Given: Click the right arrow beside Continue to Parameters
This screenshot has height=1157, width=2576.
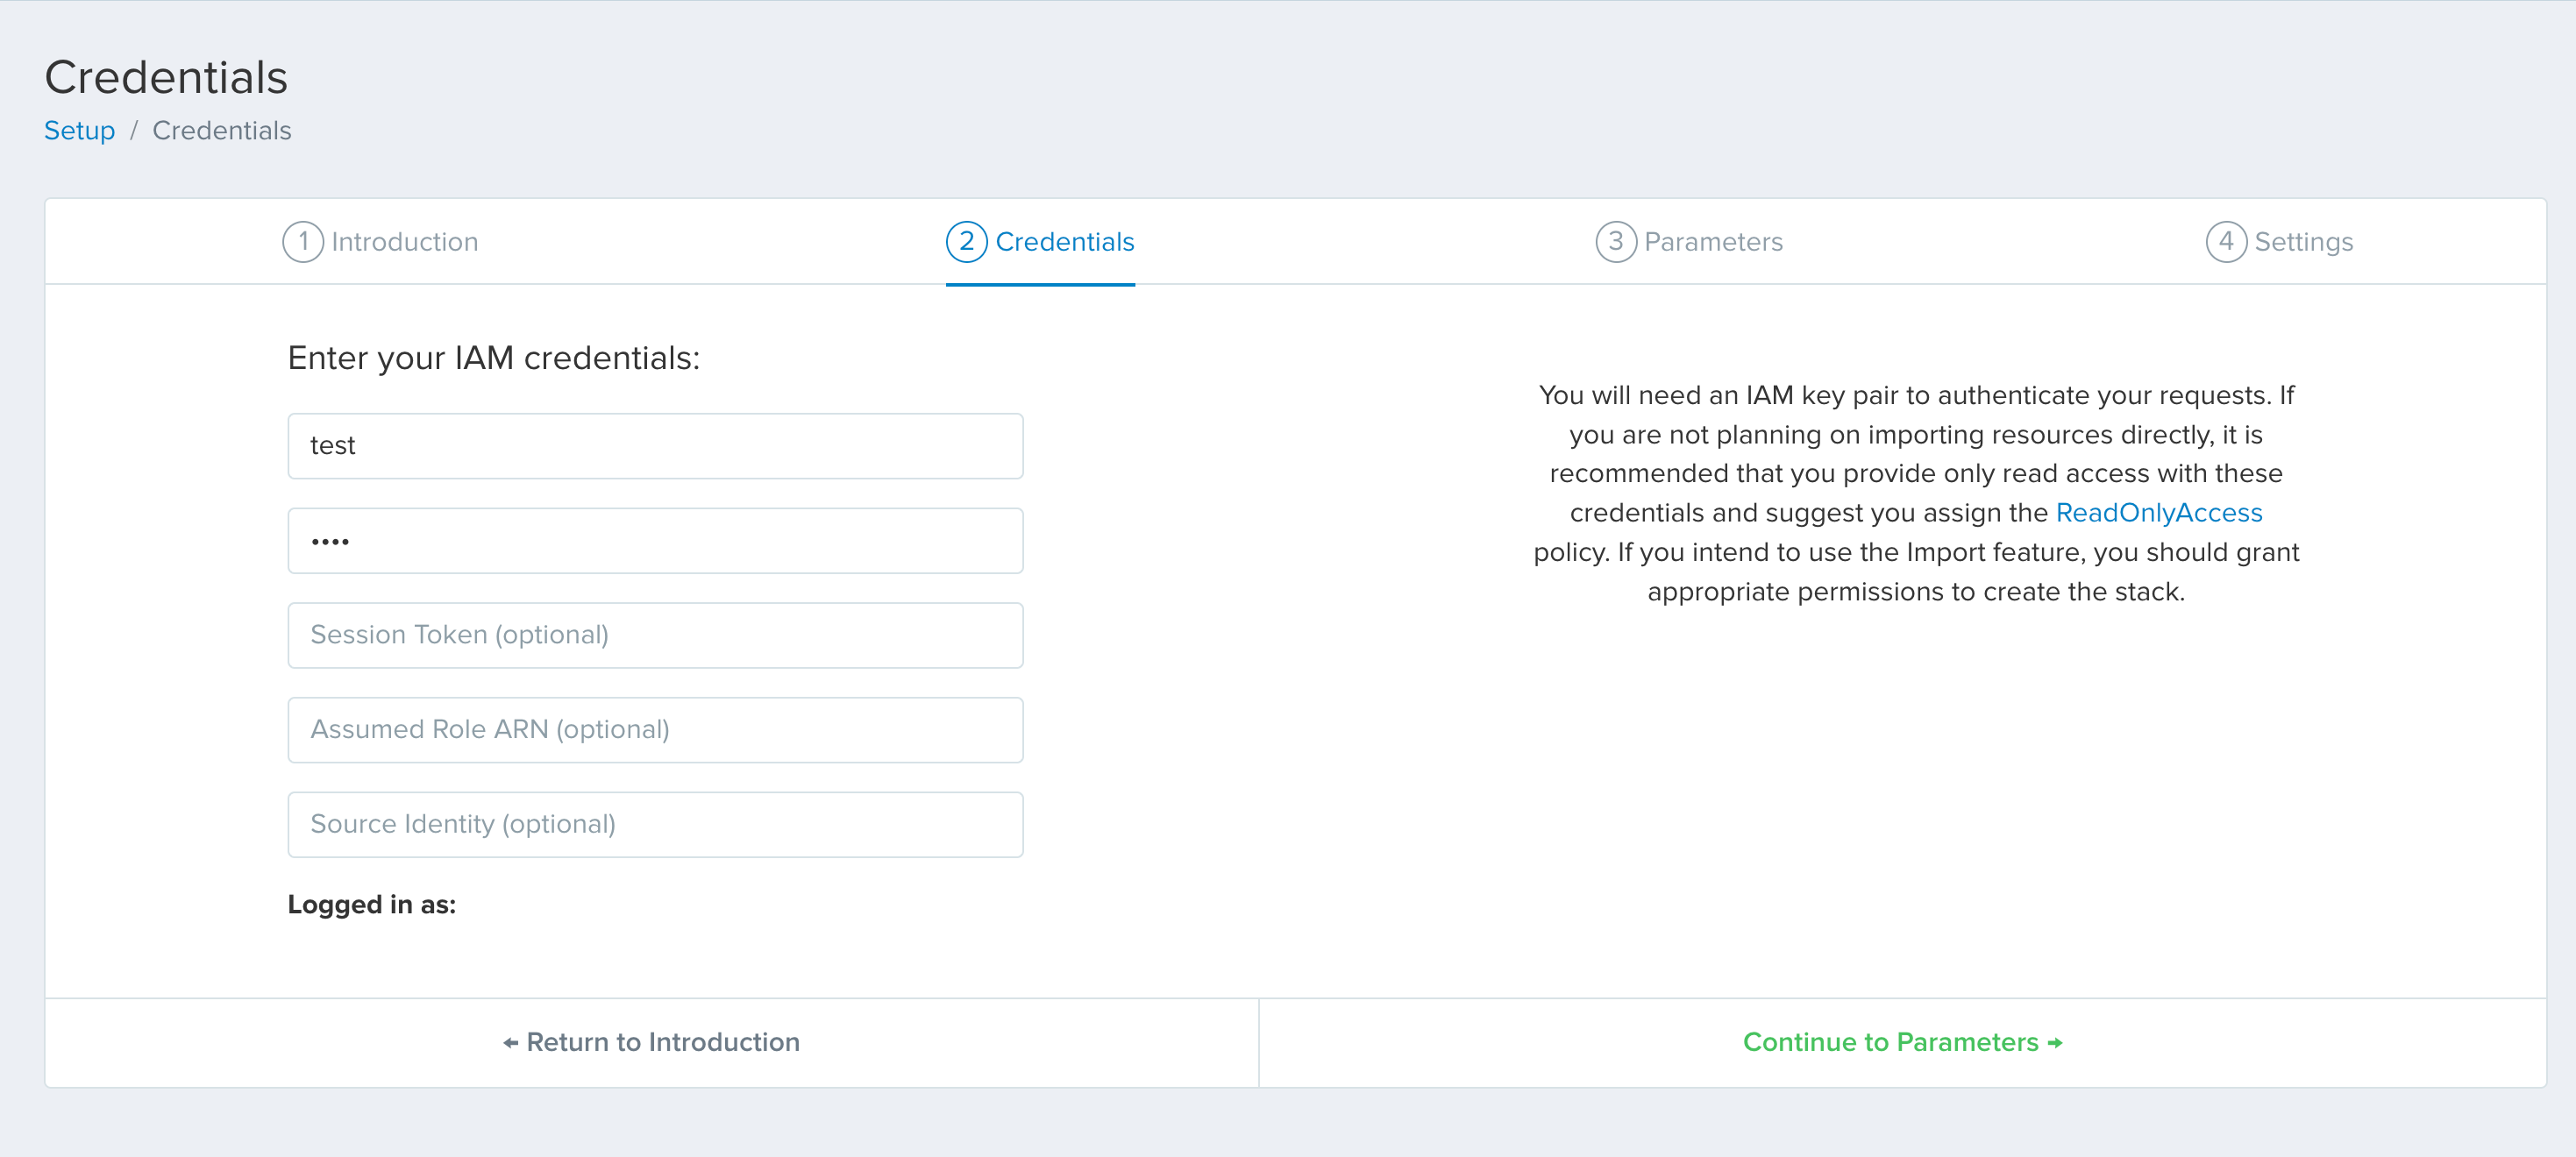Looking at the screenshot, I should [x=2054, y=1042].
